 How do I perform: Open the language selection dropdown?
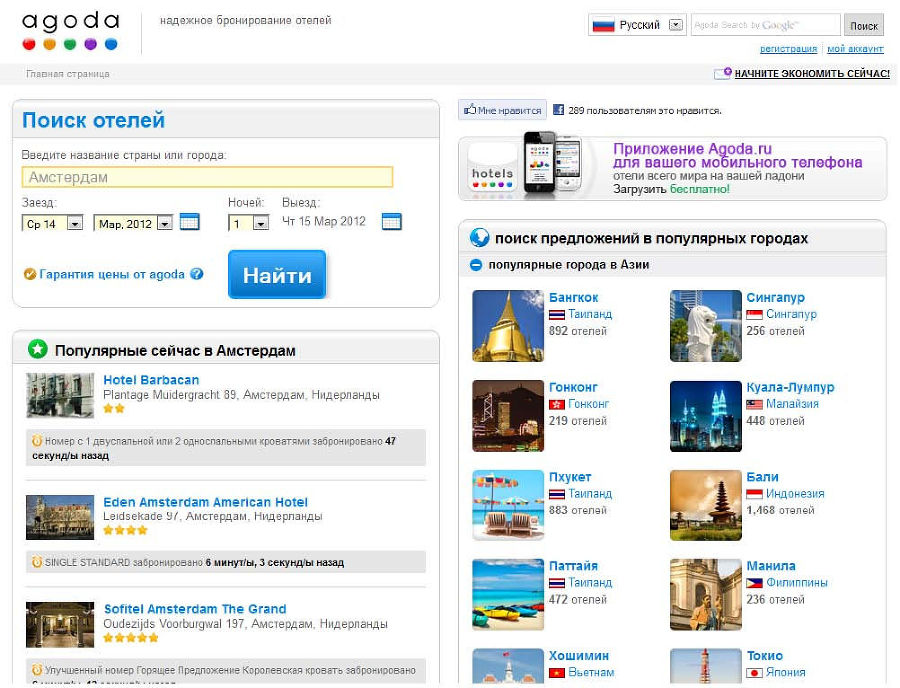click(x=675, y=25)
